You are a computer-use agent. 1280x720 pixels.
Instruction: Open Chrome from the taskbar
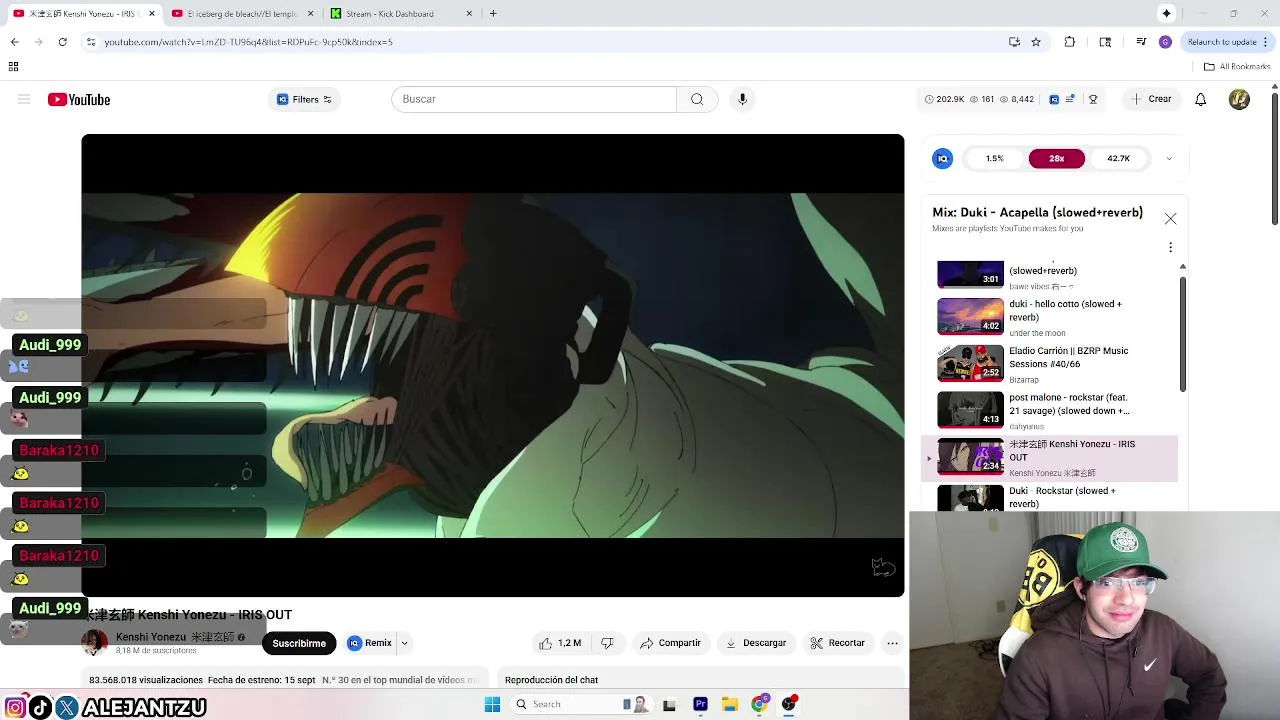(759, 704)
